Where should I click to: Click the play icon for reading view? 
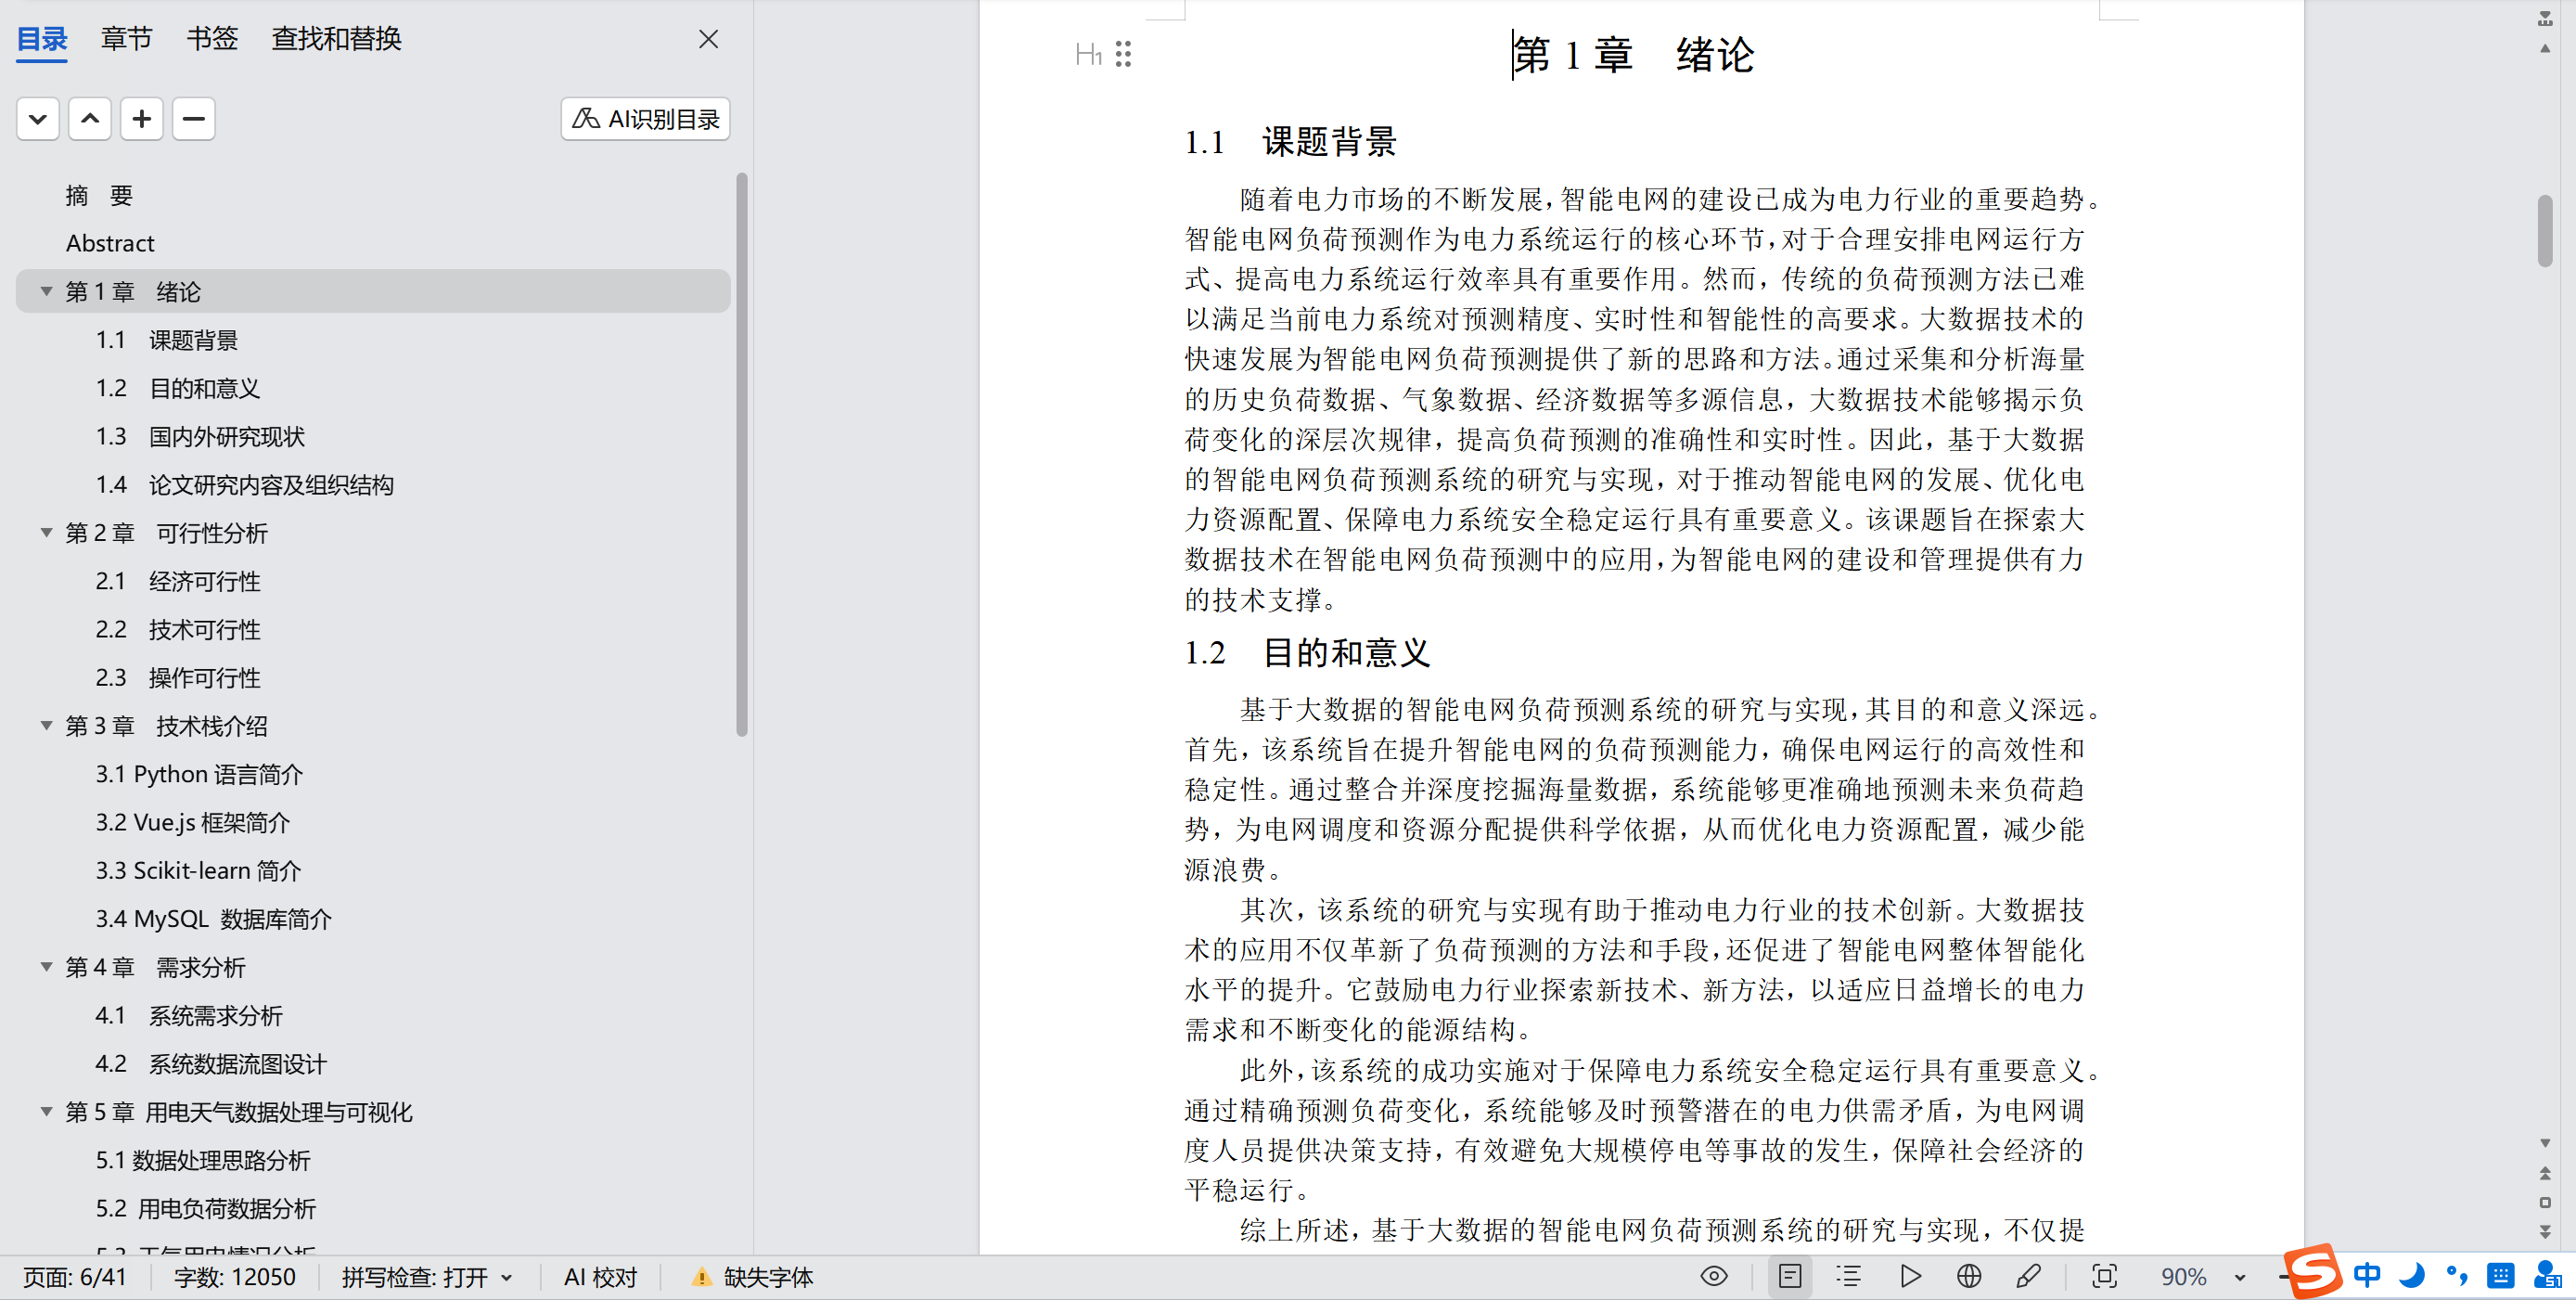coord(1910,1276)
